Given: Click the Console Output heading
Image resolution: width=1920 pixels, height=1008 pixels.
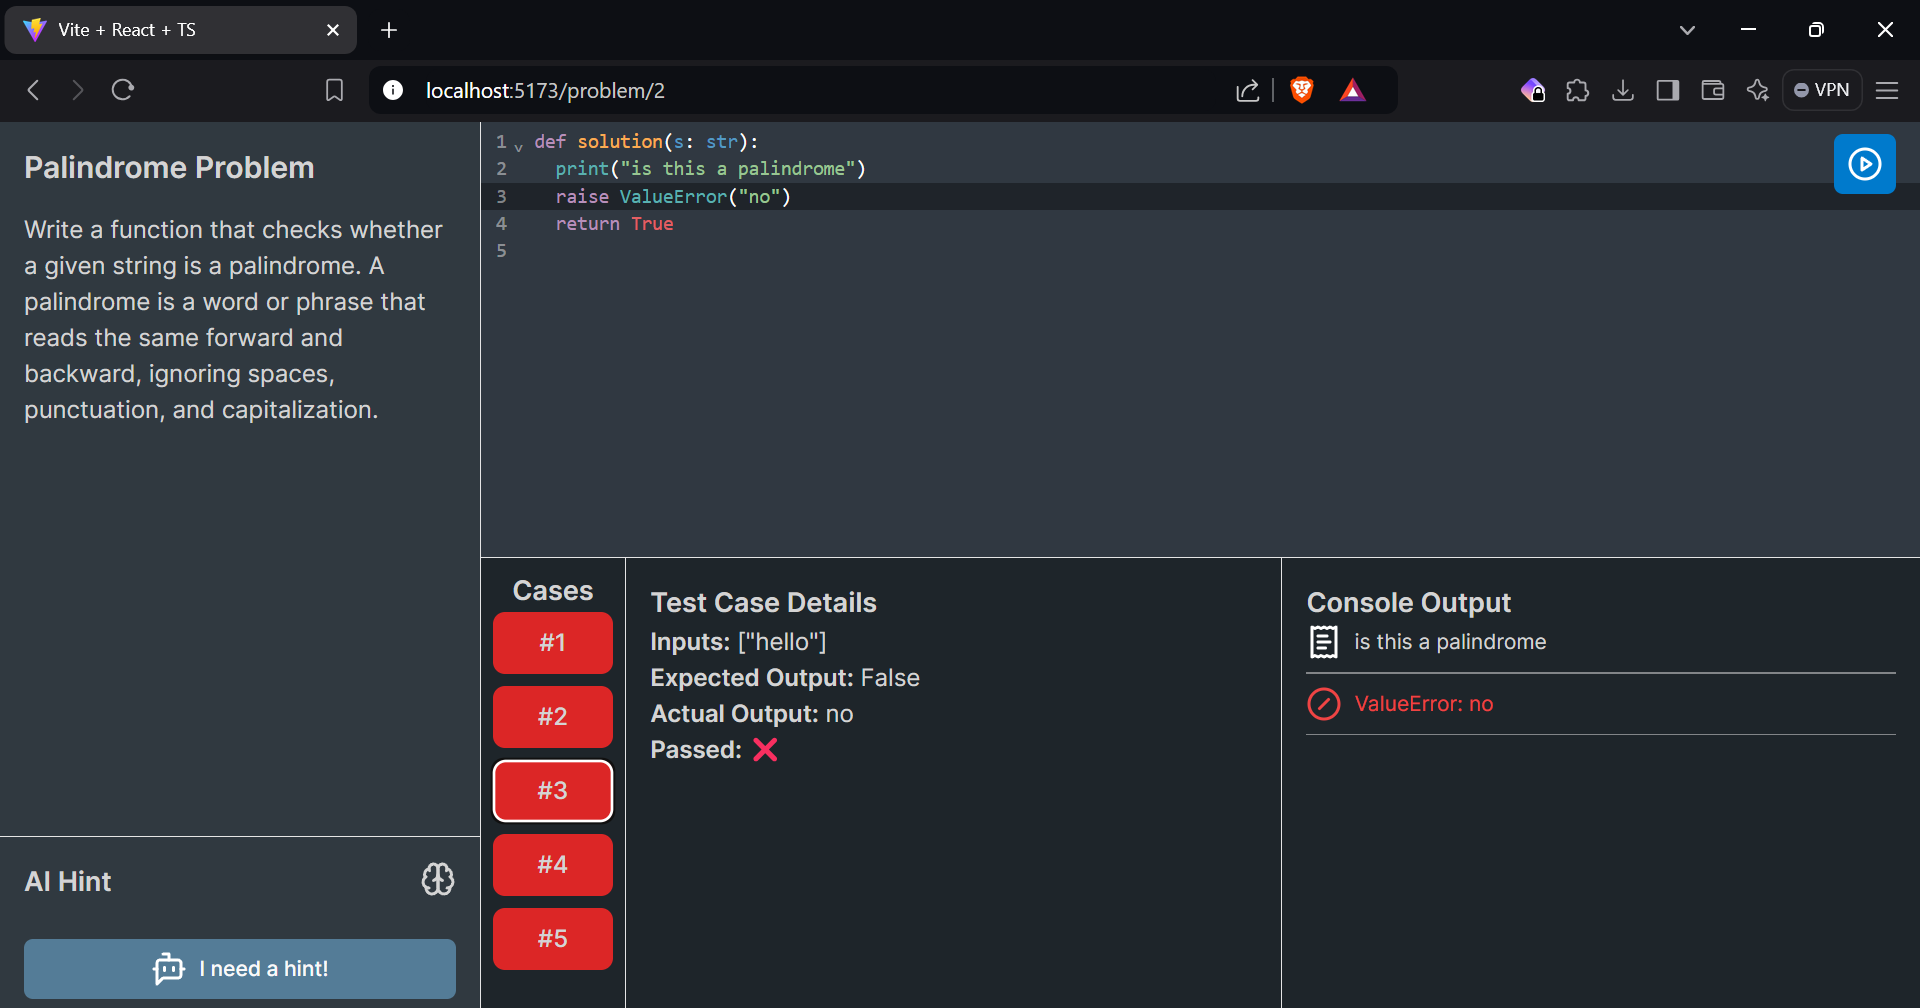Looking at the screenshot, I should click(x=1409, y=603).
